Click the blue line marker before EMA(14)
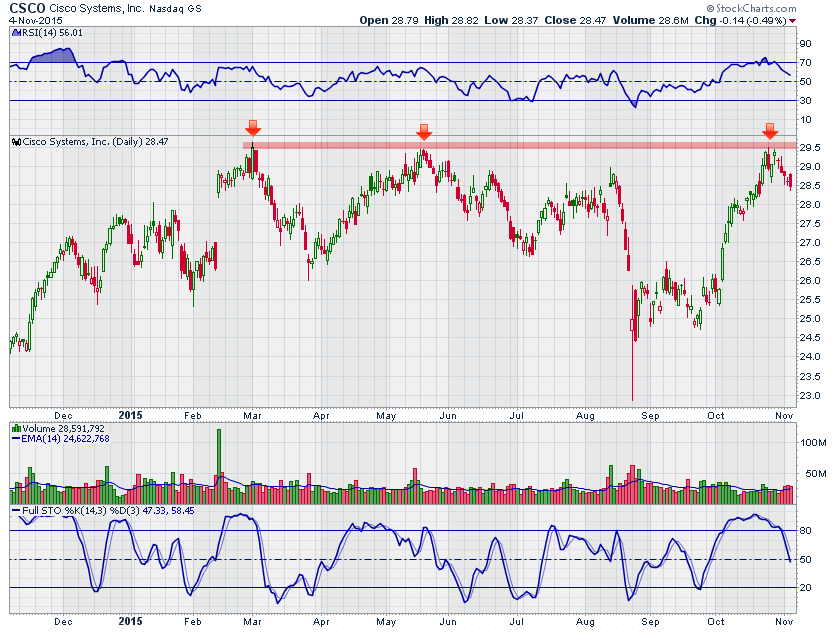Image resolution: width=832 pixels, height=635 pixels. coord(16,439)
